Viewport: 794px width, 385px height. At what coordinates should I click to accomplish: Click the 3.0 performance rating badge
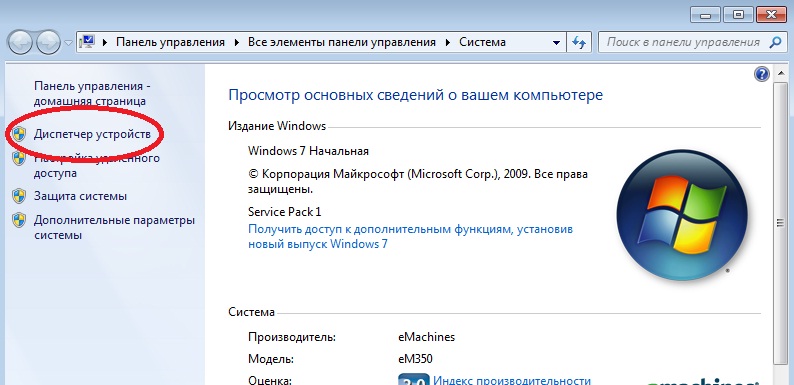click(x=413, y=379)
